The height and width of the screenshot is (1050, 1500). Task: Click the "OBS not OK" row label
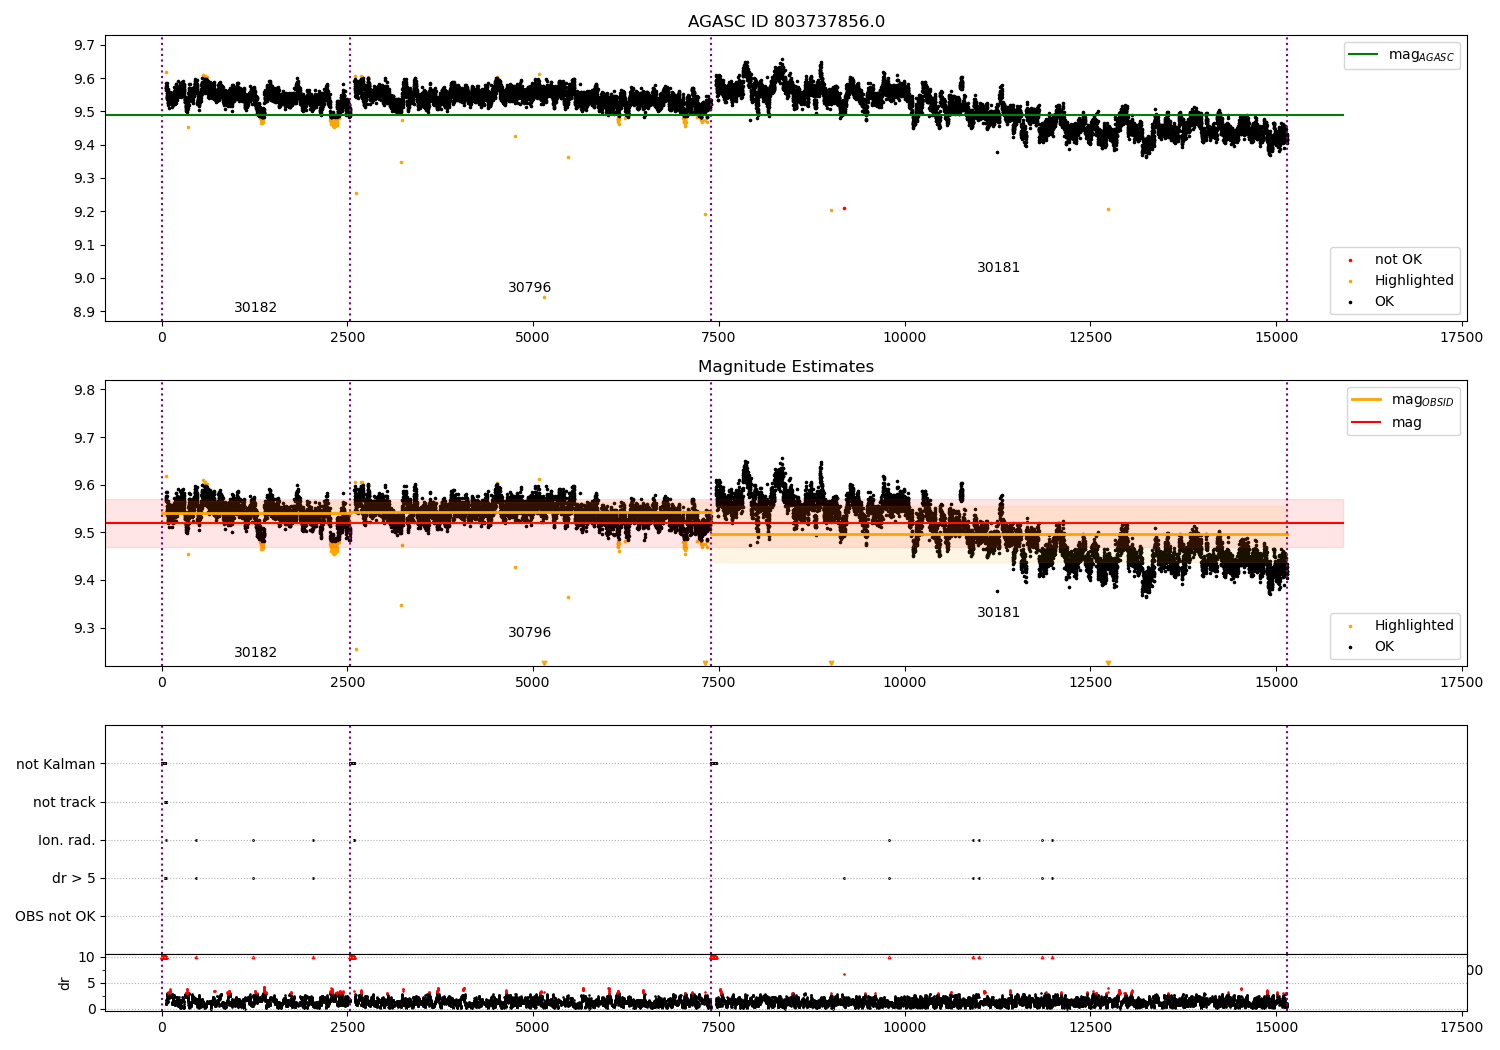point(55,917)
